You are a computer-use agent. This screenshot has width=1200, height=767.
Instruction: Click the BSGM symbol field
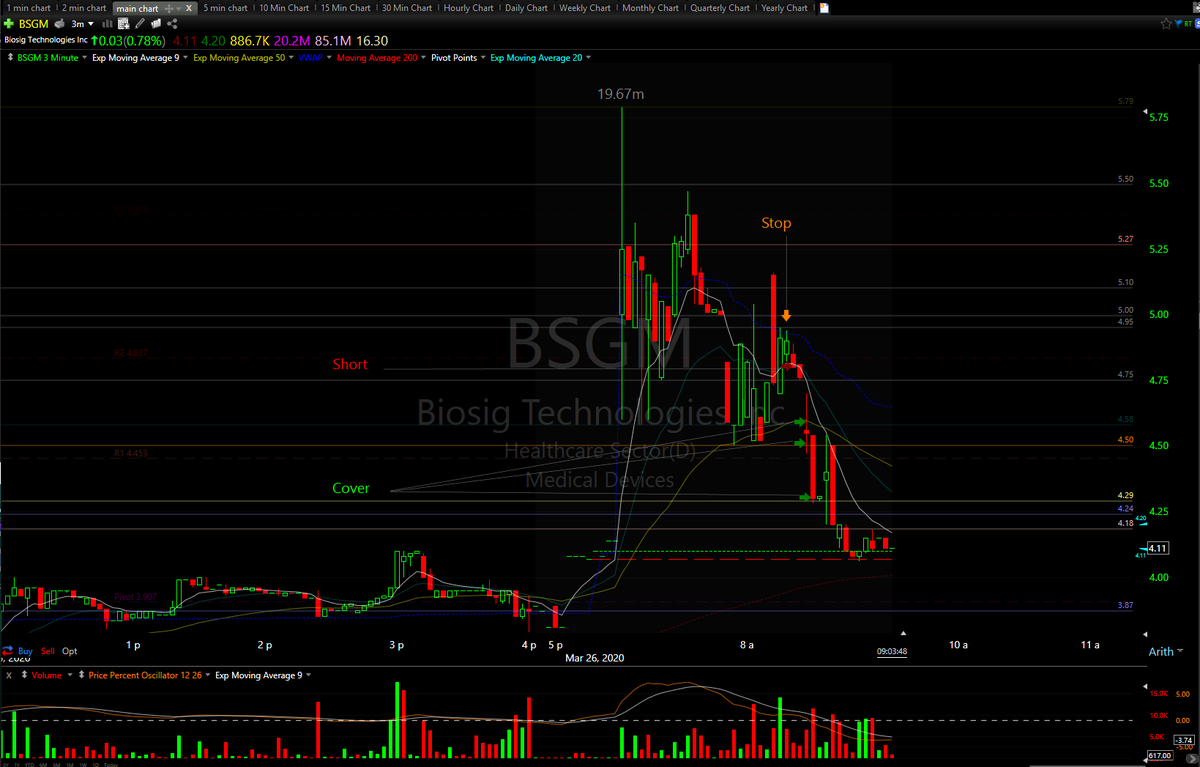pyautogui.click(x=34, y=24)
